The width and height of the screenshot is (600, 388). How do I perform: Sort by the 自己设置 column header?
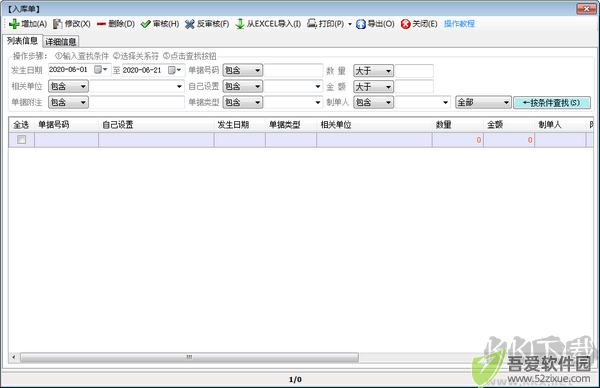tap(156, 125)
